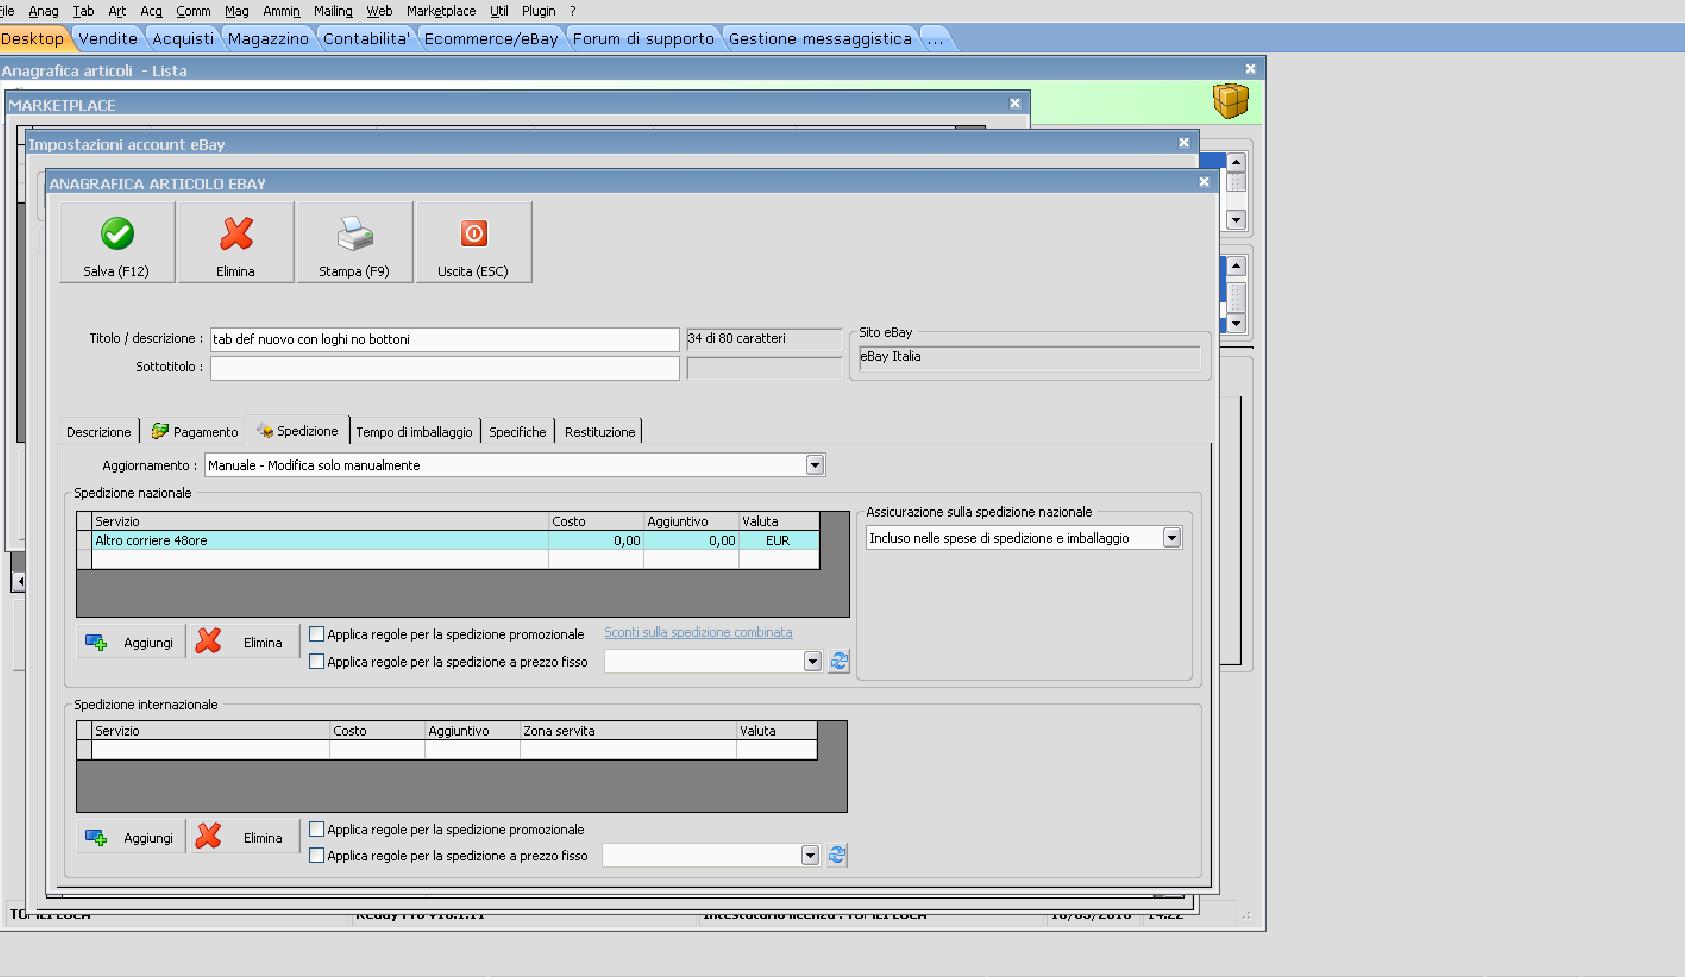Open the Specifiche tab
Image resolution: width=1685 pixels, height=977 pixels.
(518, 432)
